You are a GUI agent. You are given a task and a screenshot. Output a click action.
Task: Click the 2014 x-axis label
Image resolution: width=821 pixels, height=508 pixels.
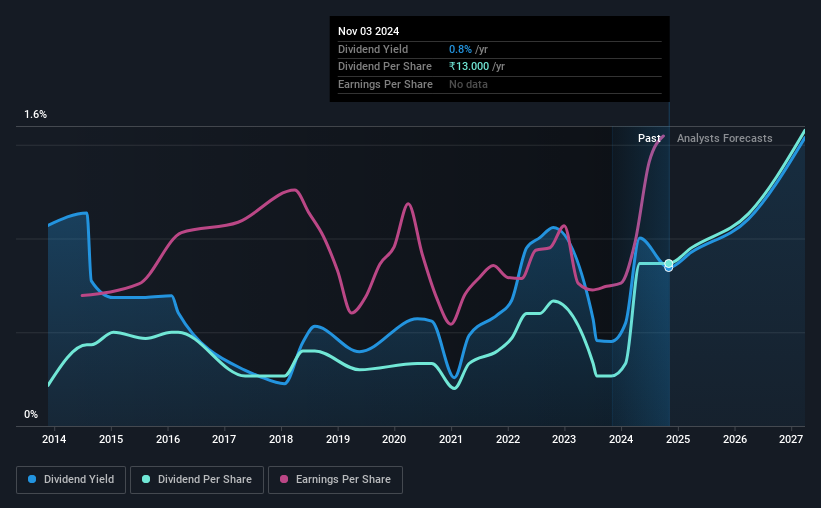(54, 439)
